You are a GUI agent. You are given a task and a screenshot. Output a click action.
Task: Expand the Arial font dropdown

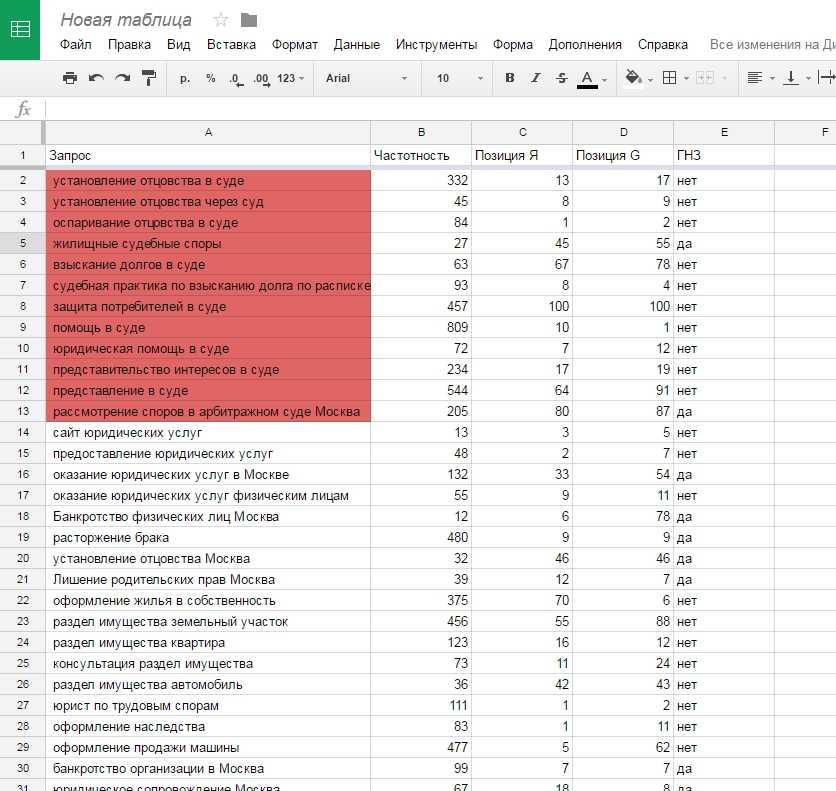pos(366,78)
